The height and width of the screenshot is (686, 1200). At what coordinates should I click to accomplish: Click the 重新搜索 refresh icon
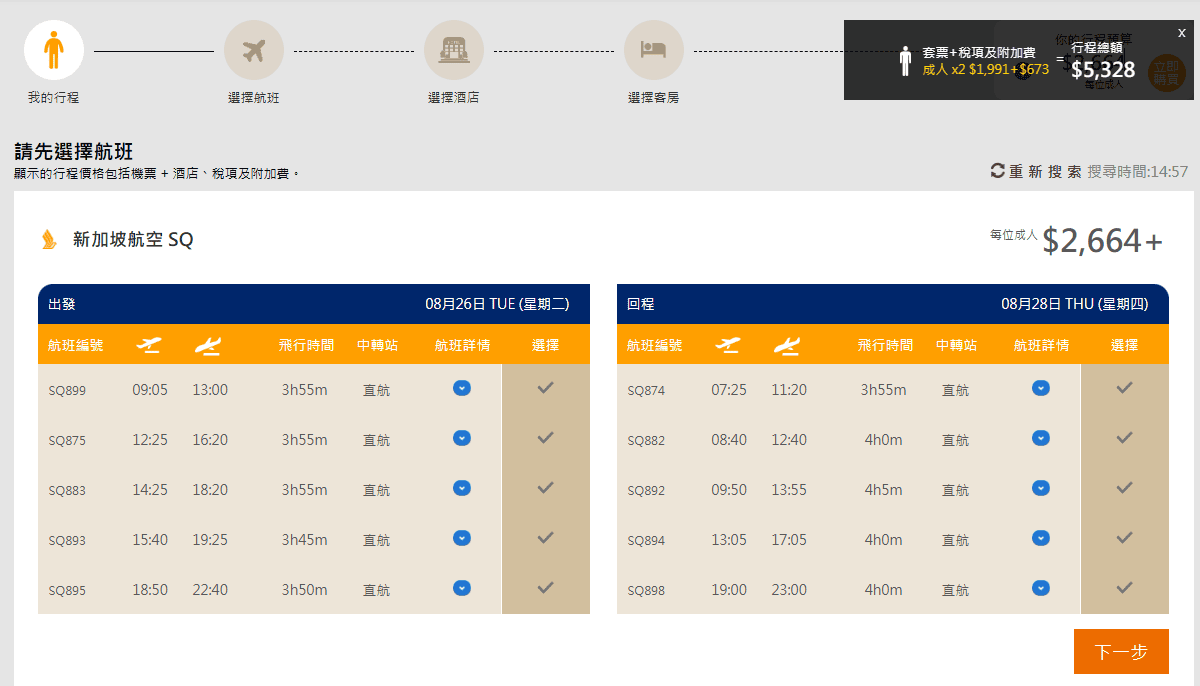click(x=997, y=171)
